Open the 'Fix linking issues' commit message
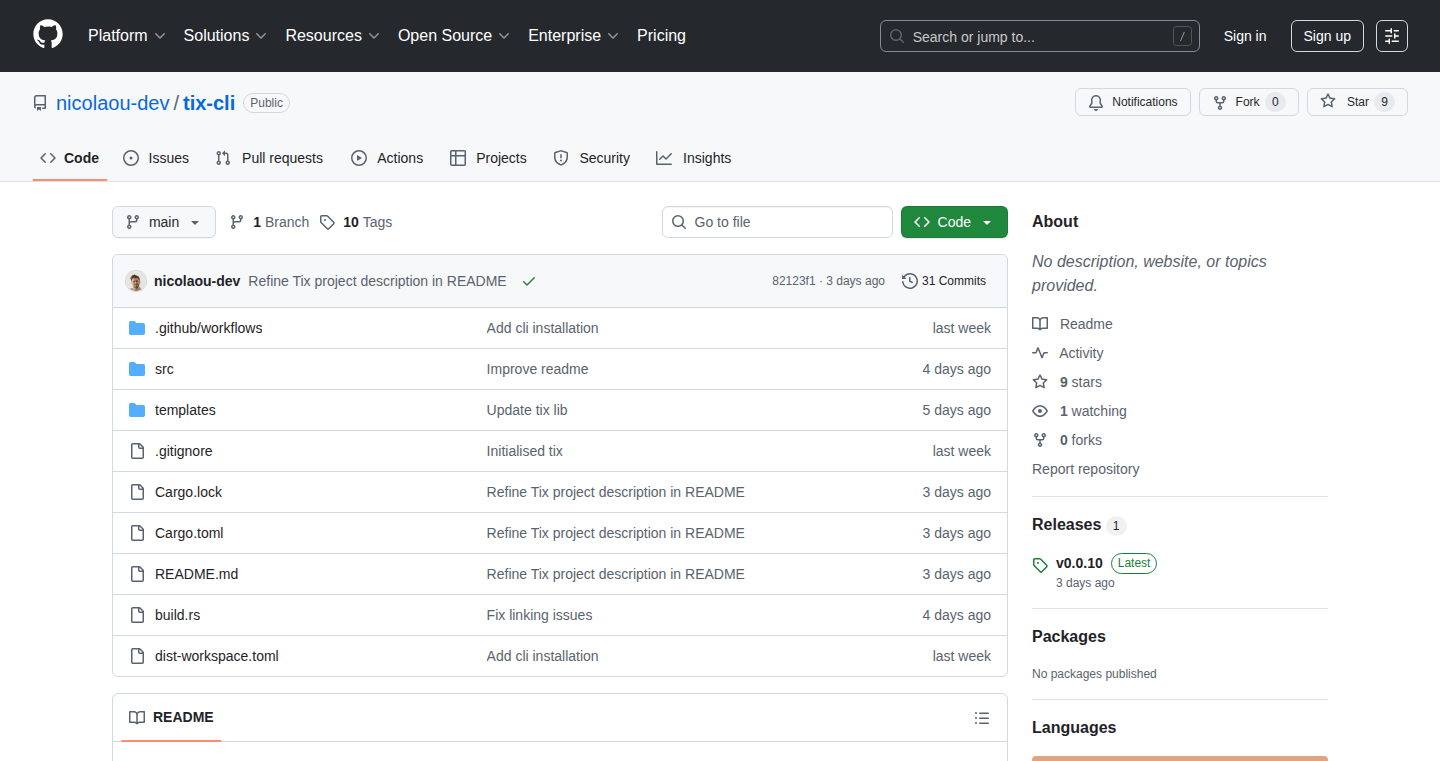 [x=539, y=615]
